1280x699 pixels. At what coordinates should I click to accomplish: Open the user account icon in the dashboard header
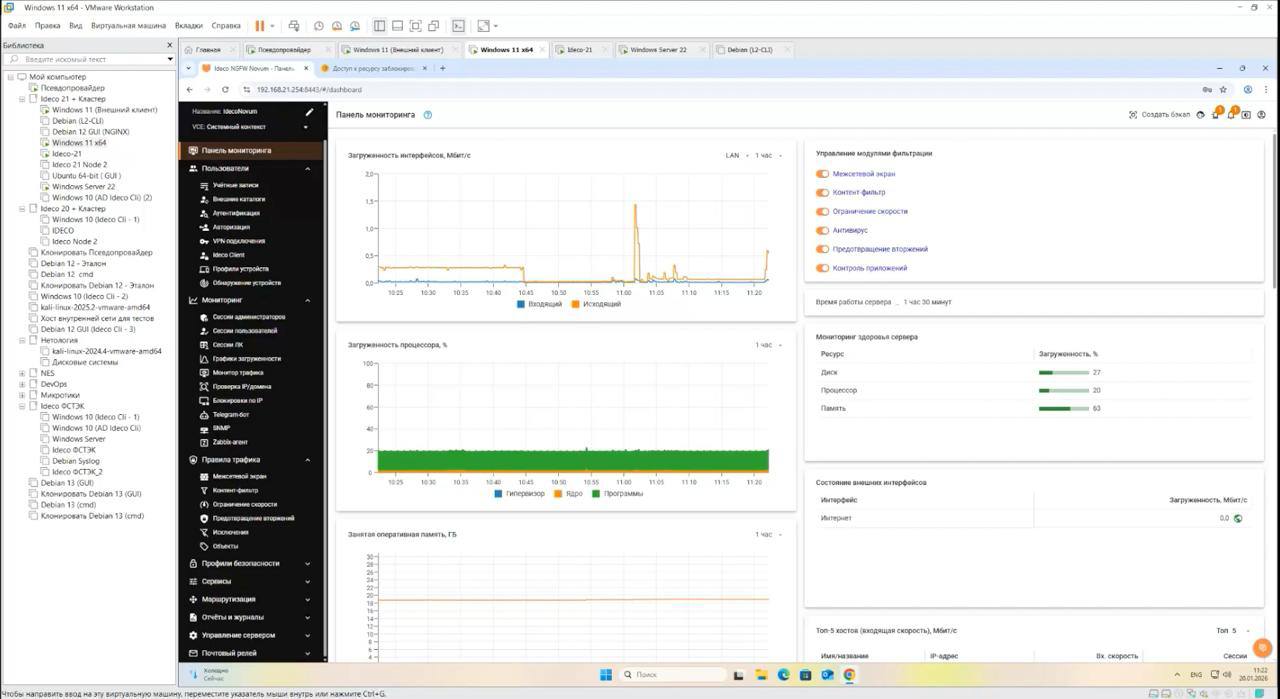[x=1262, y=115]
